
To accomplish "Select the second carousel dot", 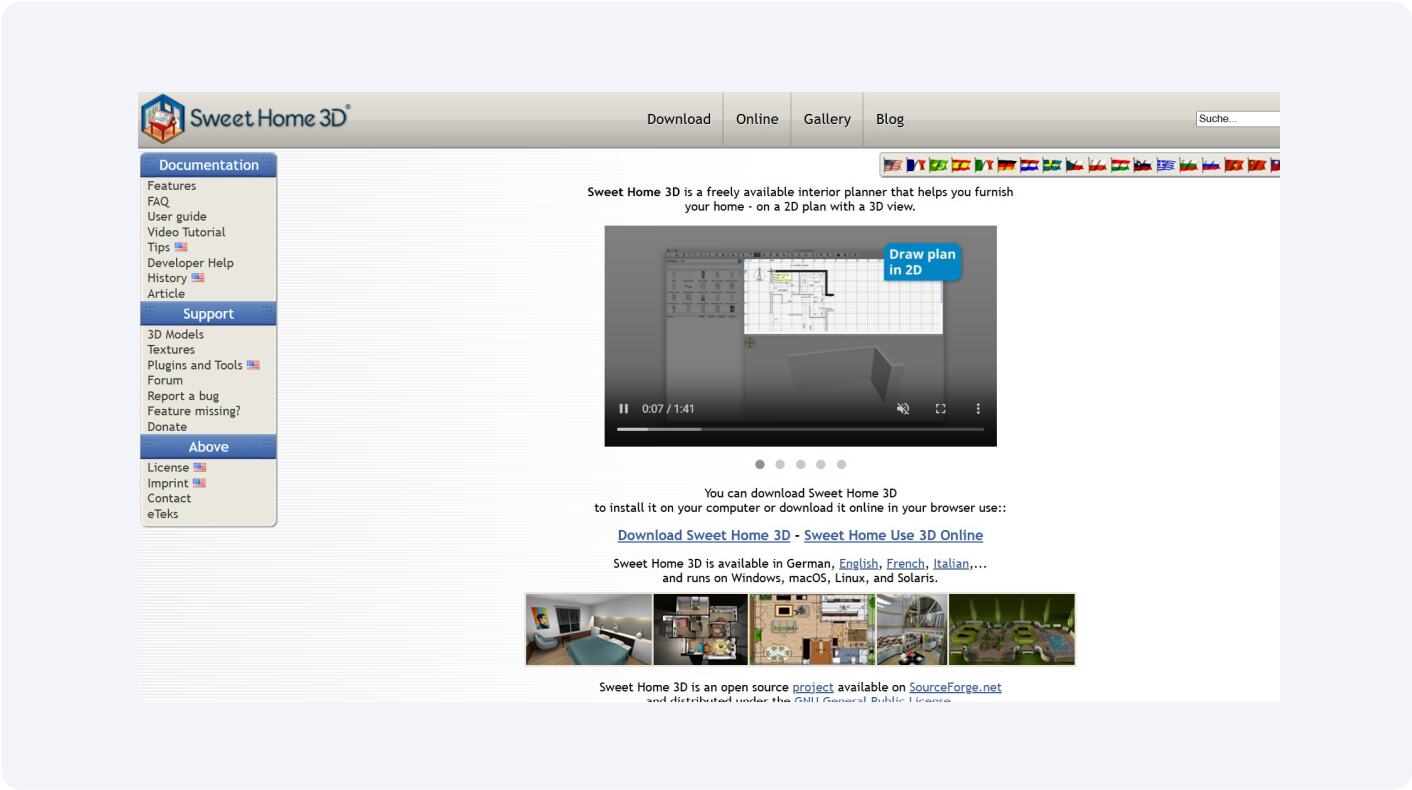I will pyautogui.click(x=780, y=464).
